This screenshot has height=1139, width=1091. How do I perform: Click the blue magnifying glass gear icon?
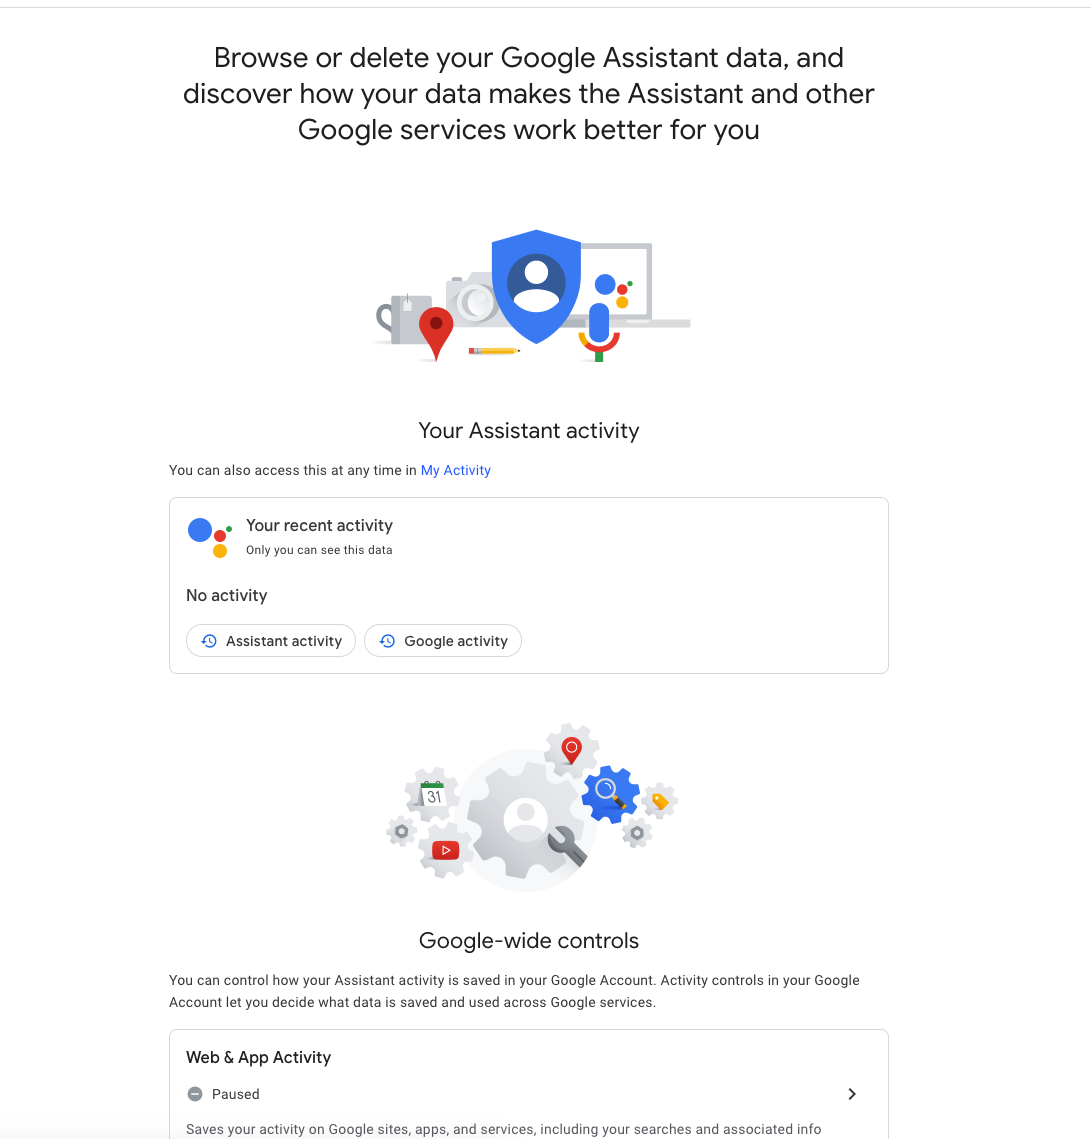pyautogui.click(x=611, y=791)
